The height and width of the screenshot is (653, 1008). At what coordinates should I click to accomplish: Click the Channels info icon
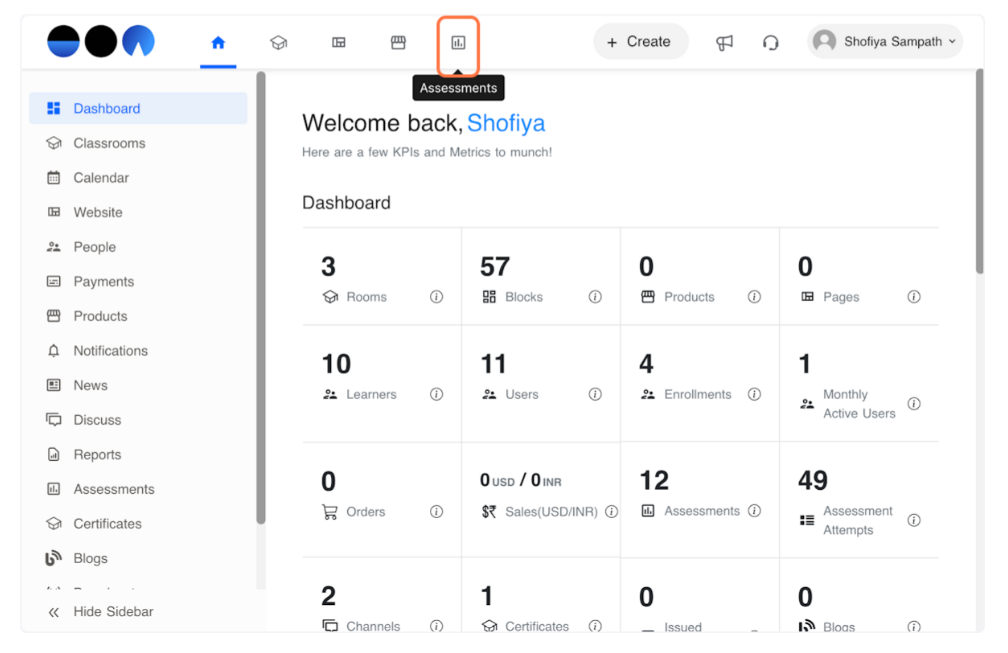436,626
